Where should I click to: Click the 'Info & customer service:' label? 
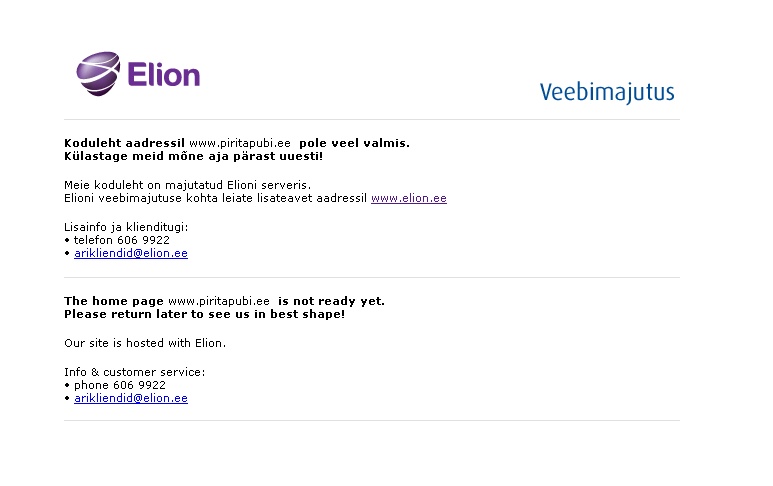[135, 372]
